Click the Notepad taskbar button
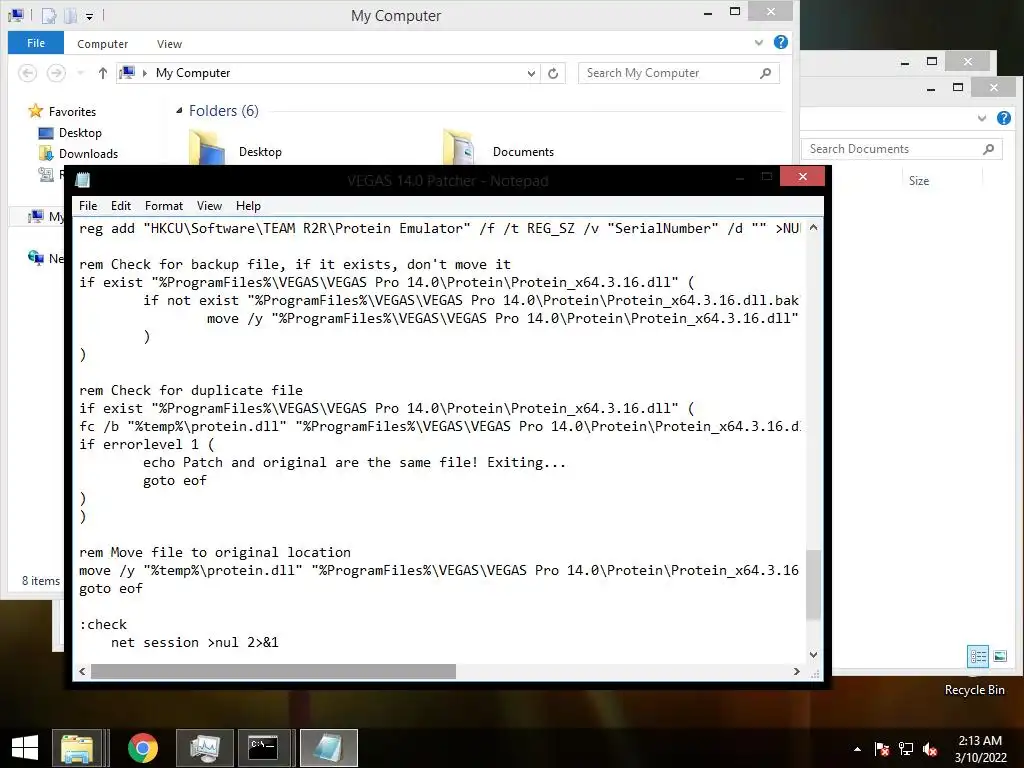Image resolution: width=1024 pixels, height=768 pixels. 329,748
